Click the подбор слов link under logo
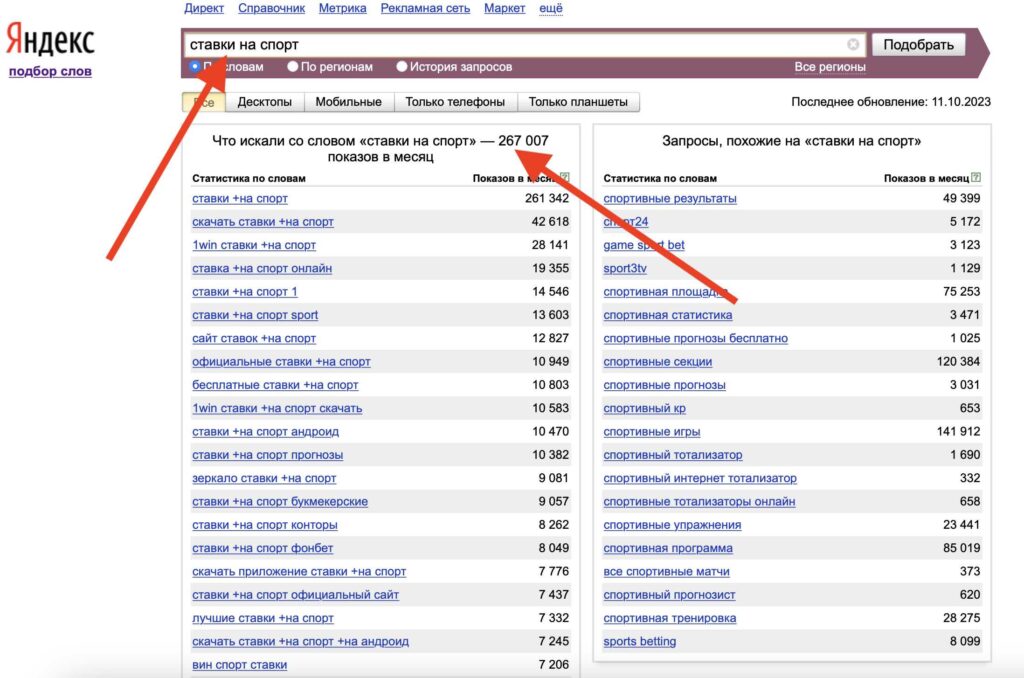Screen dimensions: 1024x678 click(50, 71)
